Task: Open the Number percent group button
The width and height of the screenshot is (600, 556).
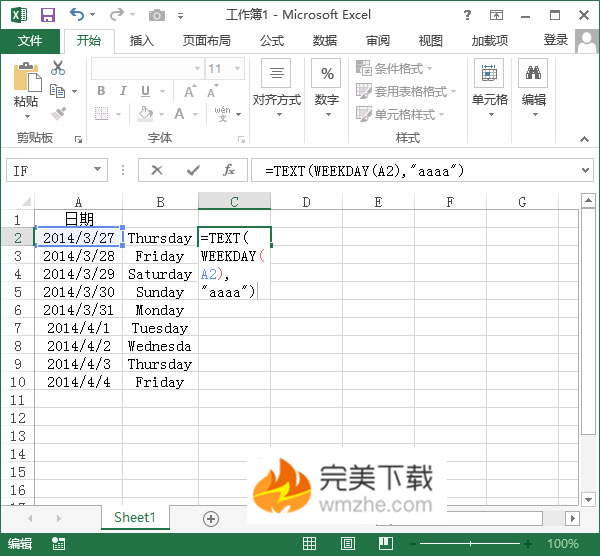Action: click(x=326, y=88)
